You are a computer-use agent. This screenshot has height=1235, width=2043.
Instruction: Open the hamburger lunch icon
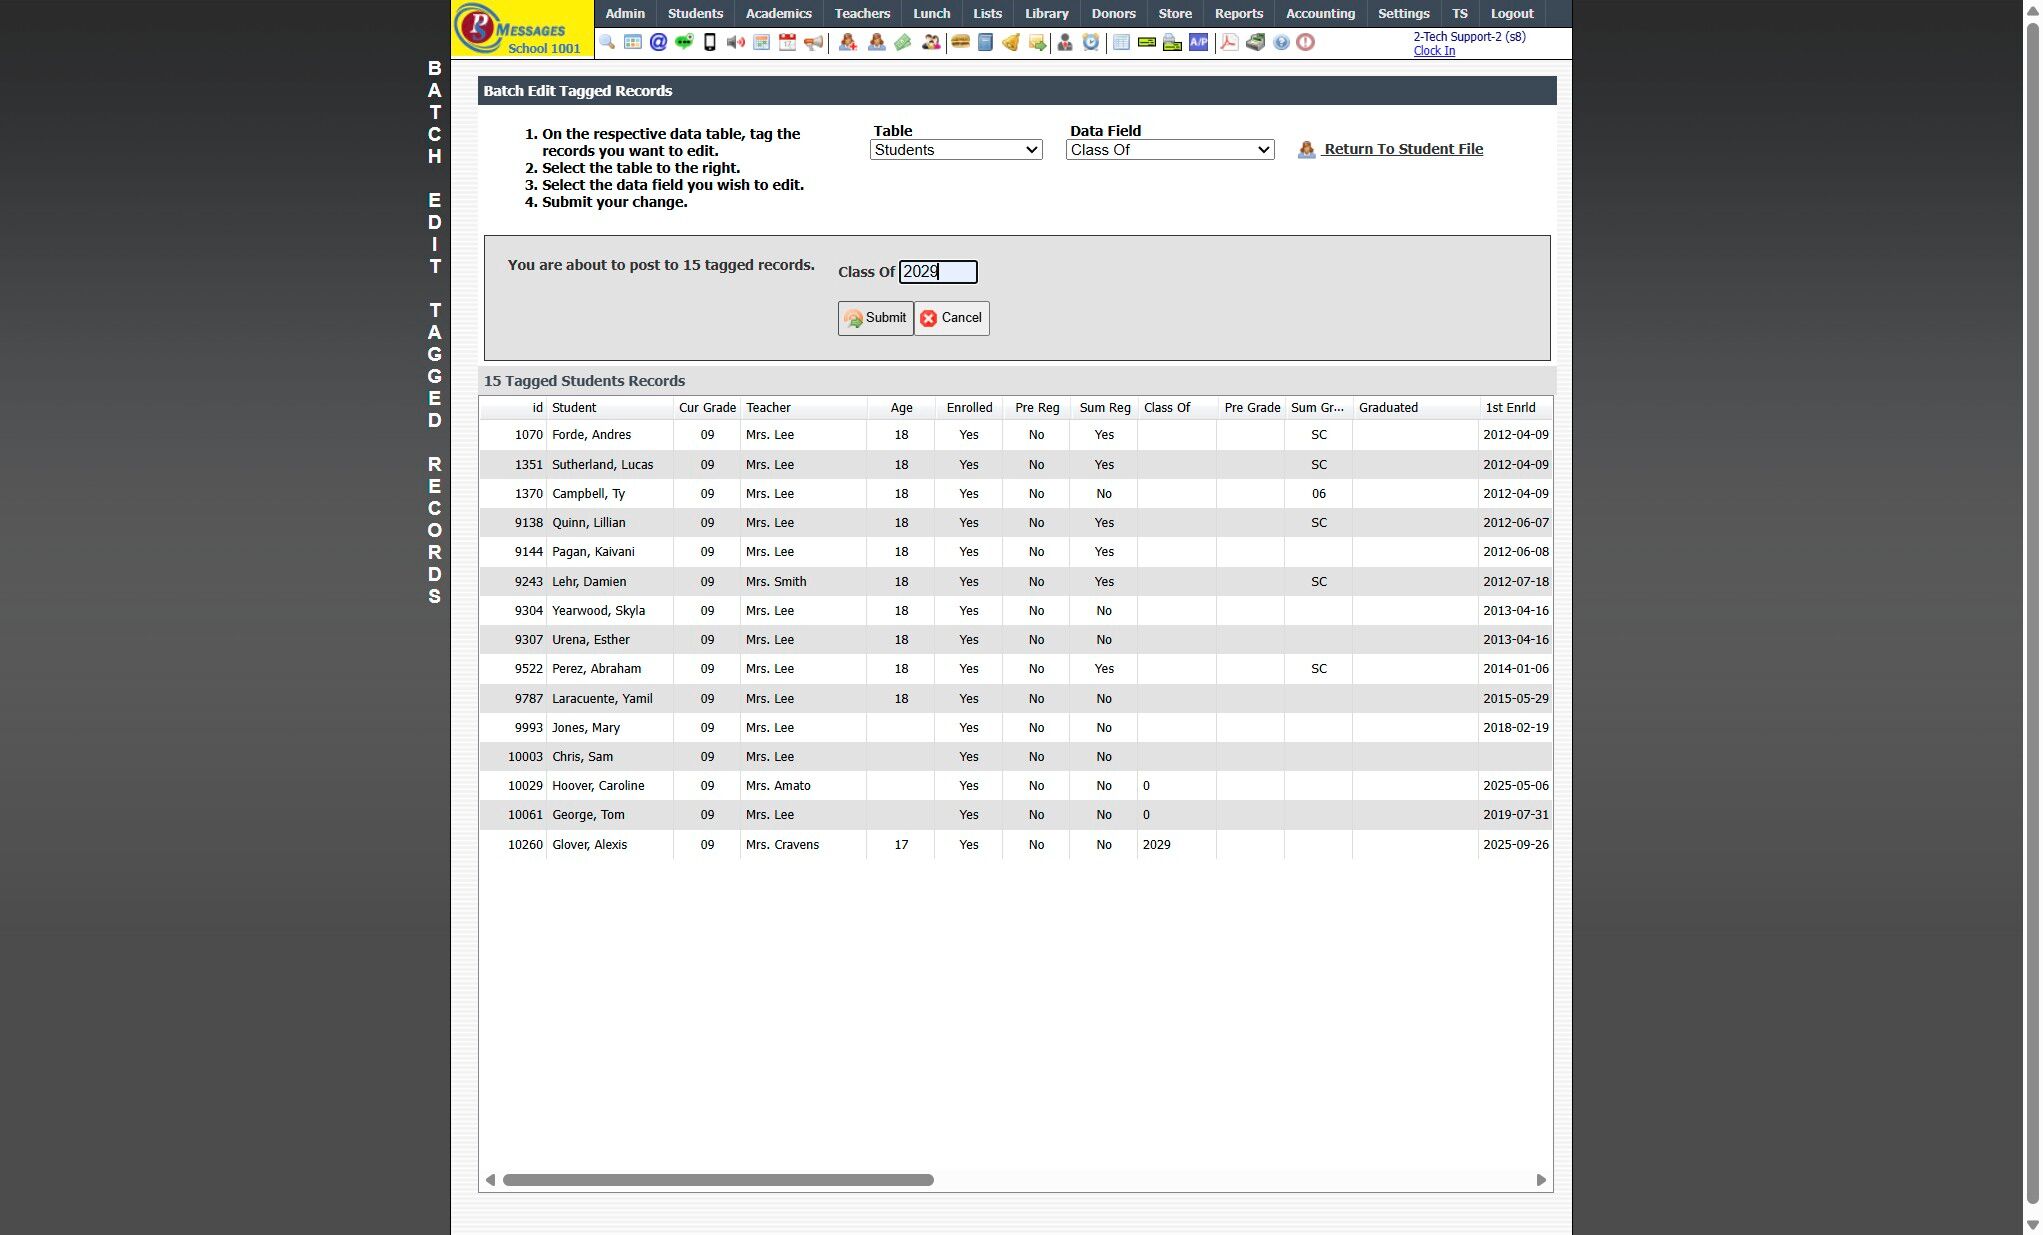pos(960,43)
